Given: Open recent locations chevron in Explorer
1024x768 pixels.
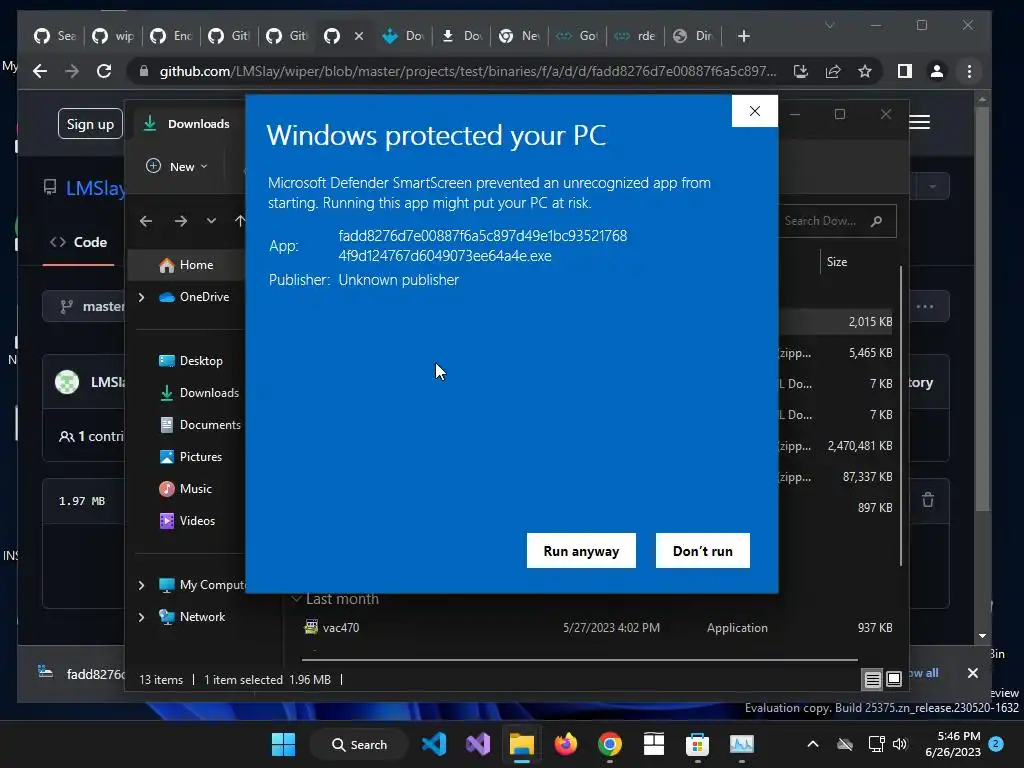Looking at the screenshot, I should point(211,221).
